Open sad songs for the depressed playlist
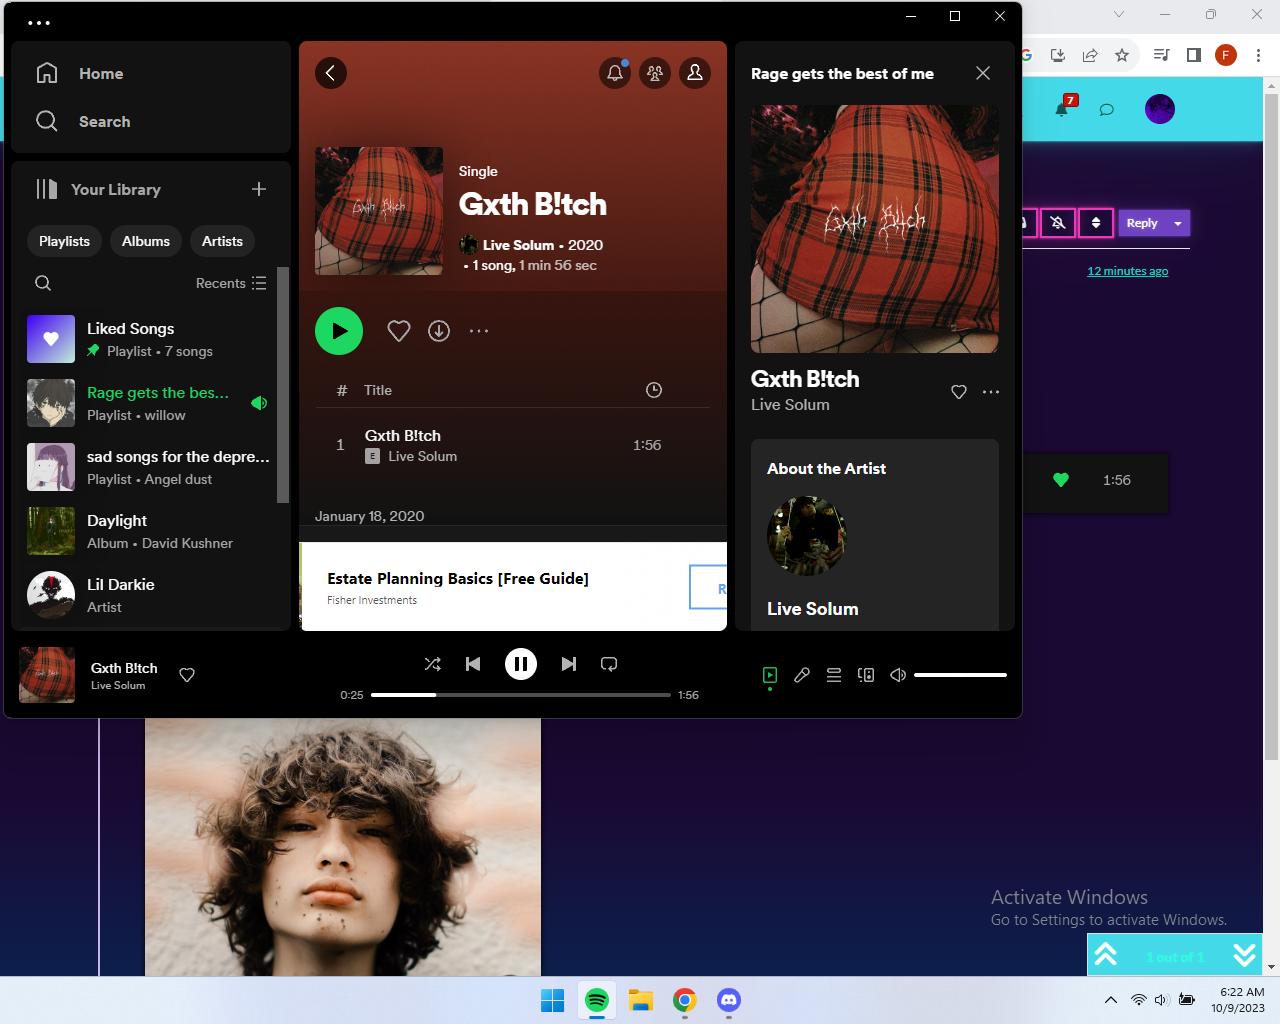This screenshot has width=1280, height=1024. coord(150,467)
